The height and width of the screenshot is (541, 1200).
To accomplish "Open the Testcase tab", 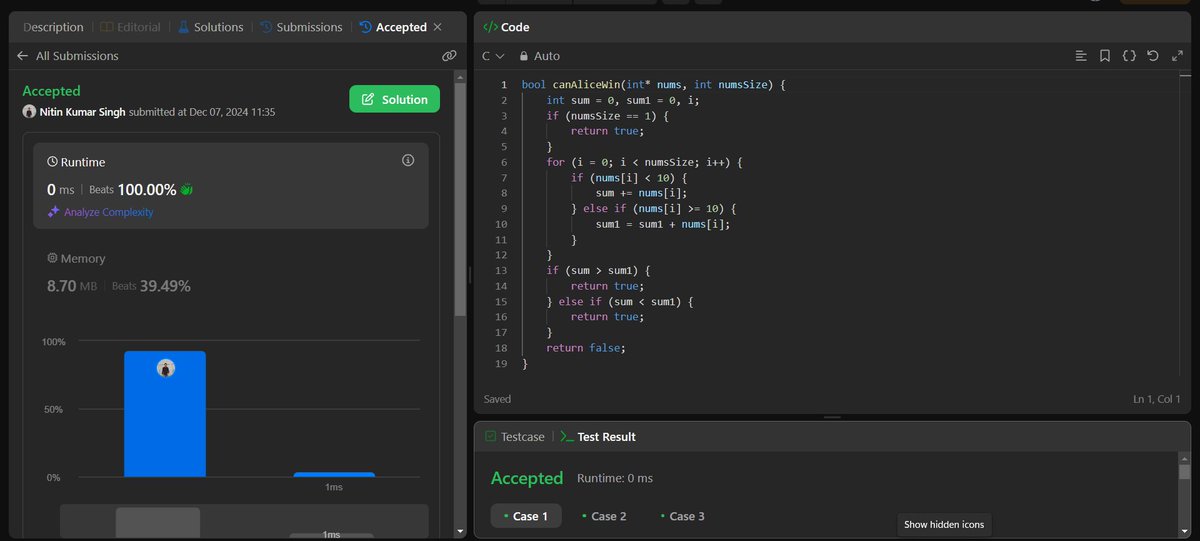I will [x=514, y=437].
